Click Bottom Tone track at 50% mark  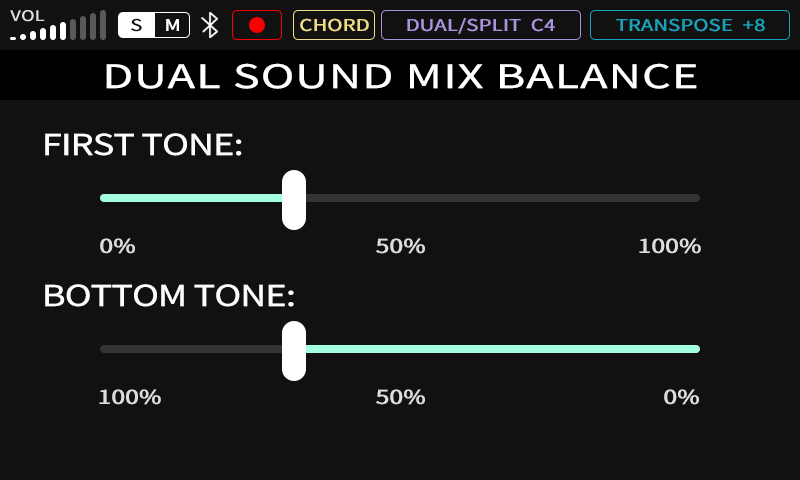400,349
